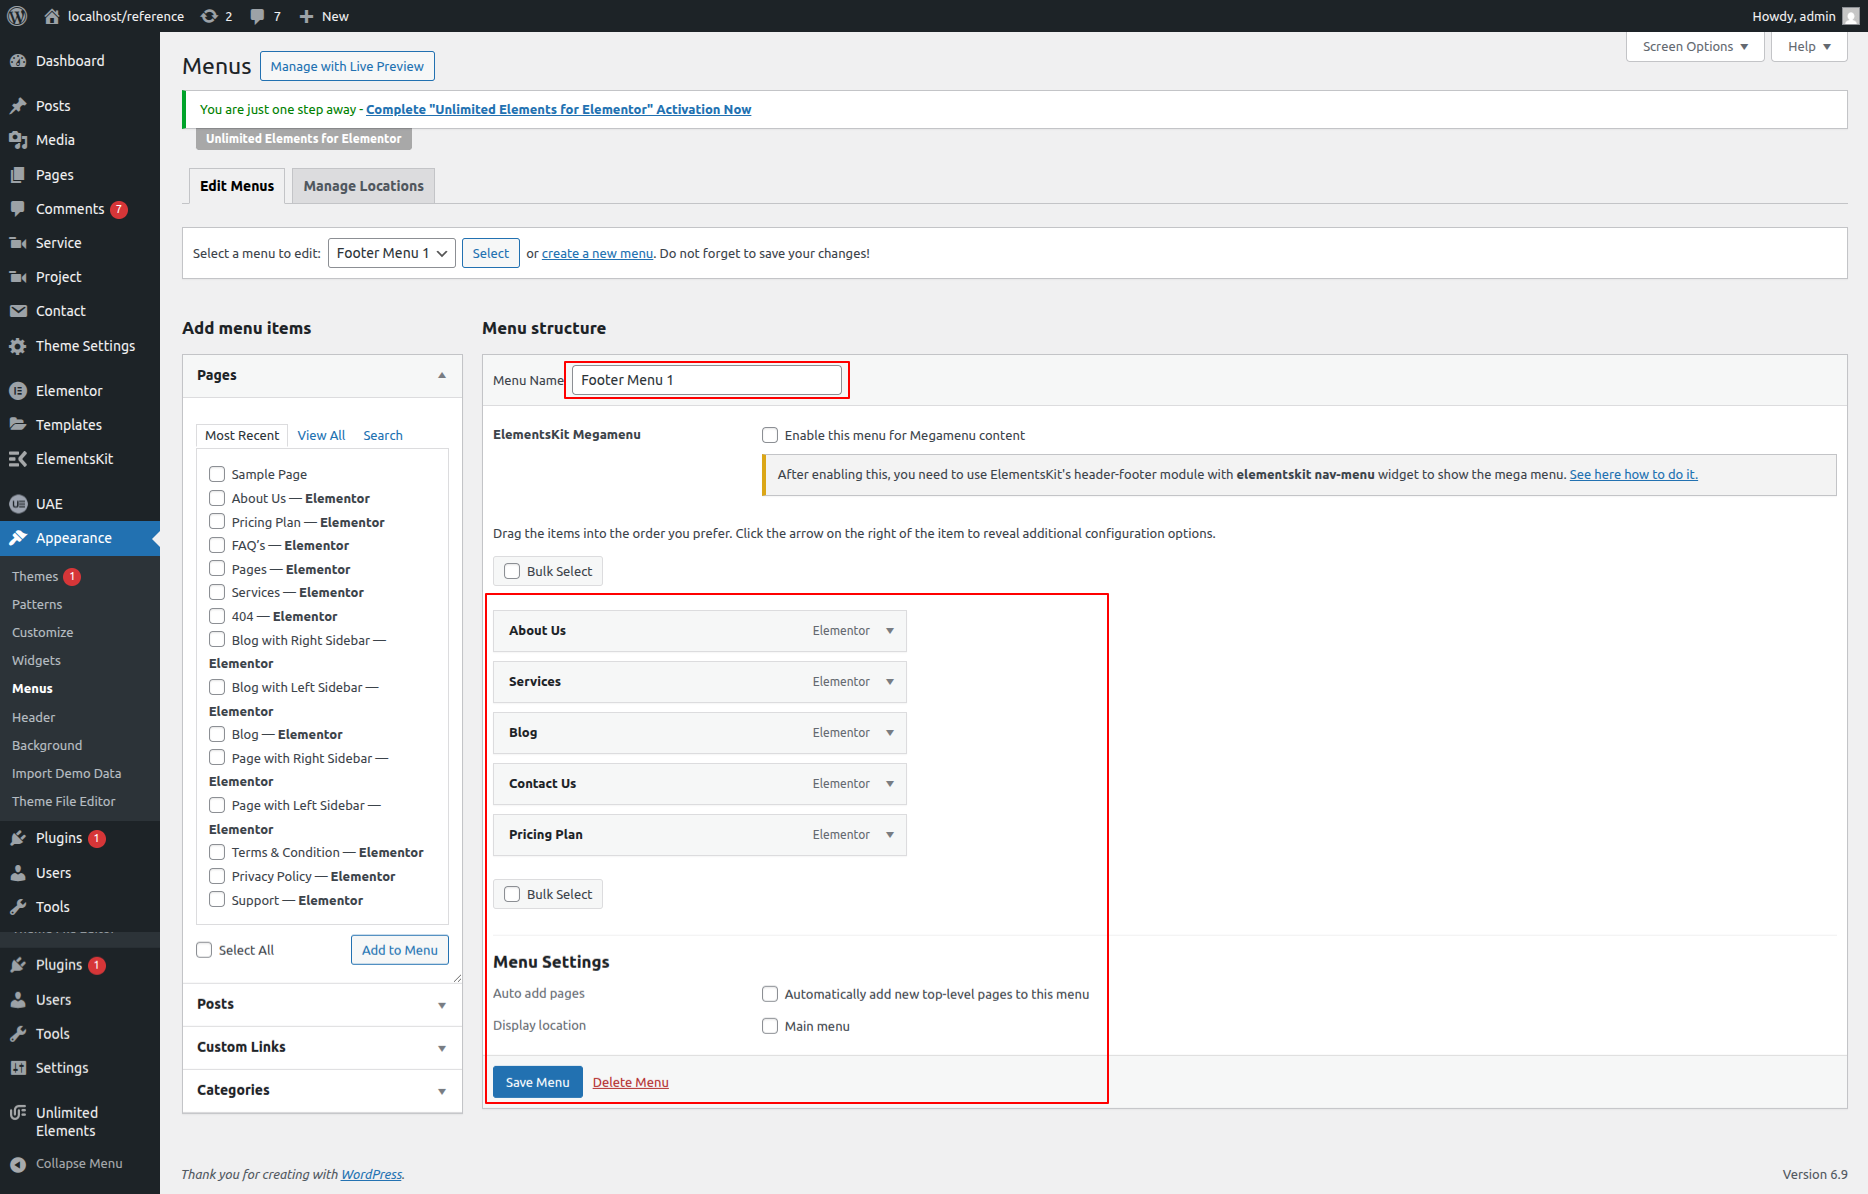The width and height of the screenshot is (1868, 1194).
Task: Toggle the top Bulk Select checkbox
Action: click(512, 571)
